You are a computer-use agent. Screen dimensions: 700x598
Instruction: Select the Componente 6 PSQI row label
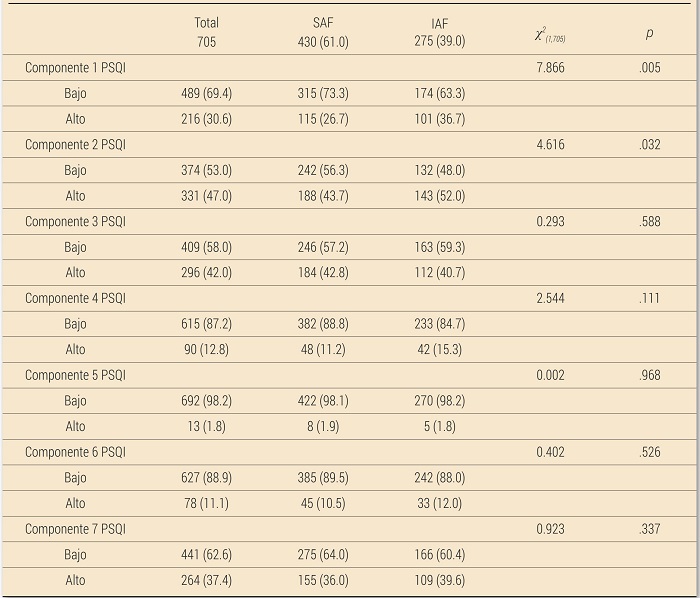click(75, 452)
